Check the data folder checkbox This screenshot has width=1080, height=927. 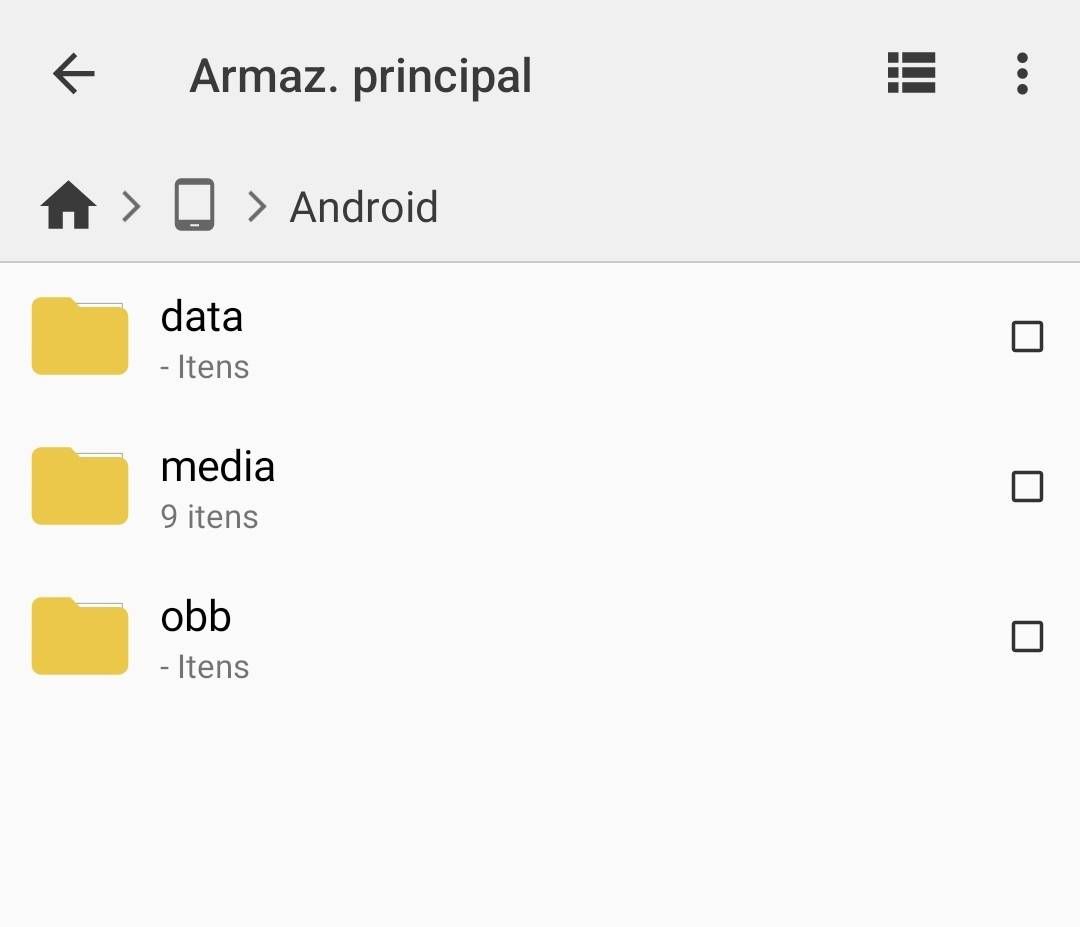[x=1027, y=337]
